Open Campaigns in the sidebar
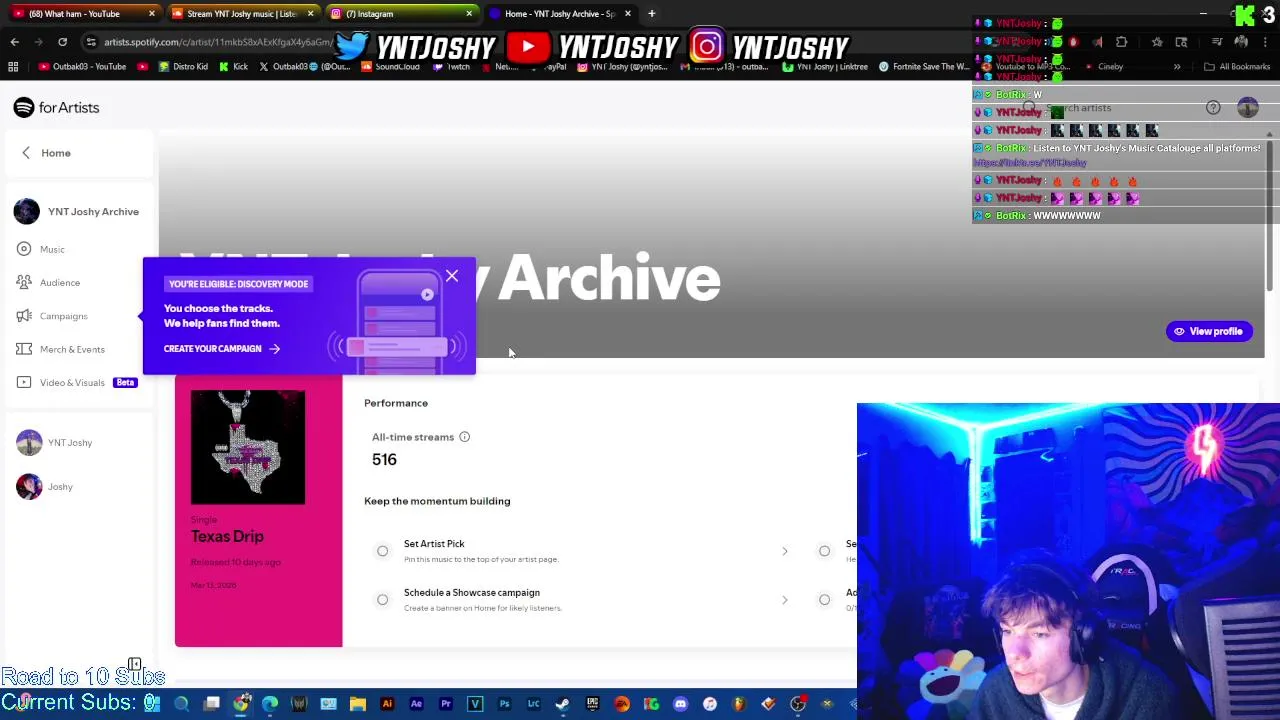The height and width of the screenshot is (720, 1280). click(63, 316)
